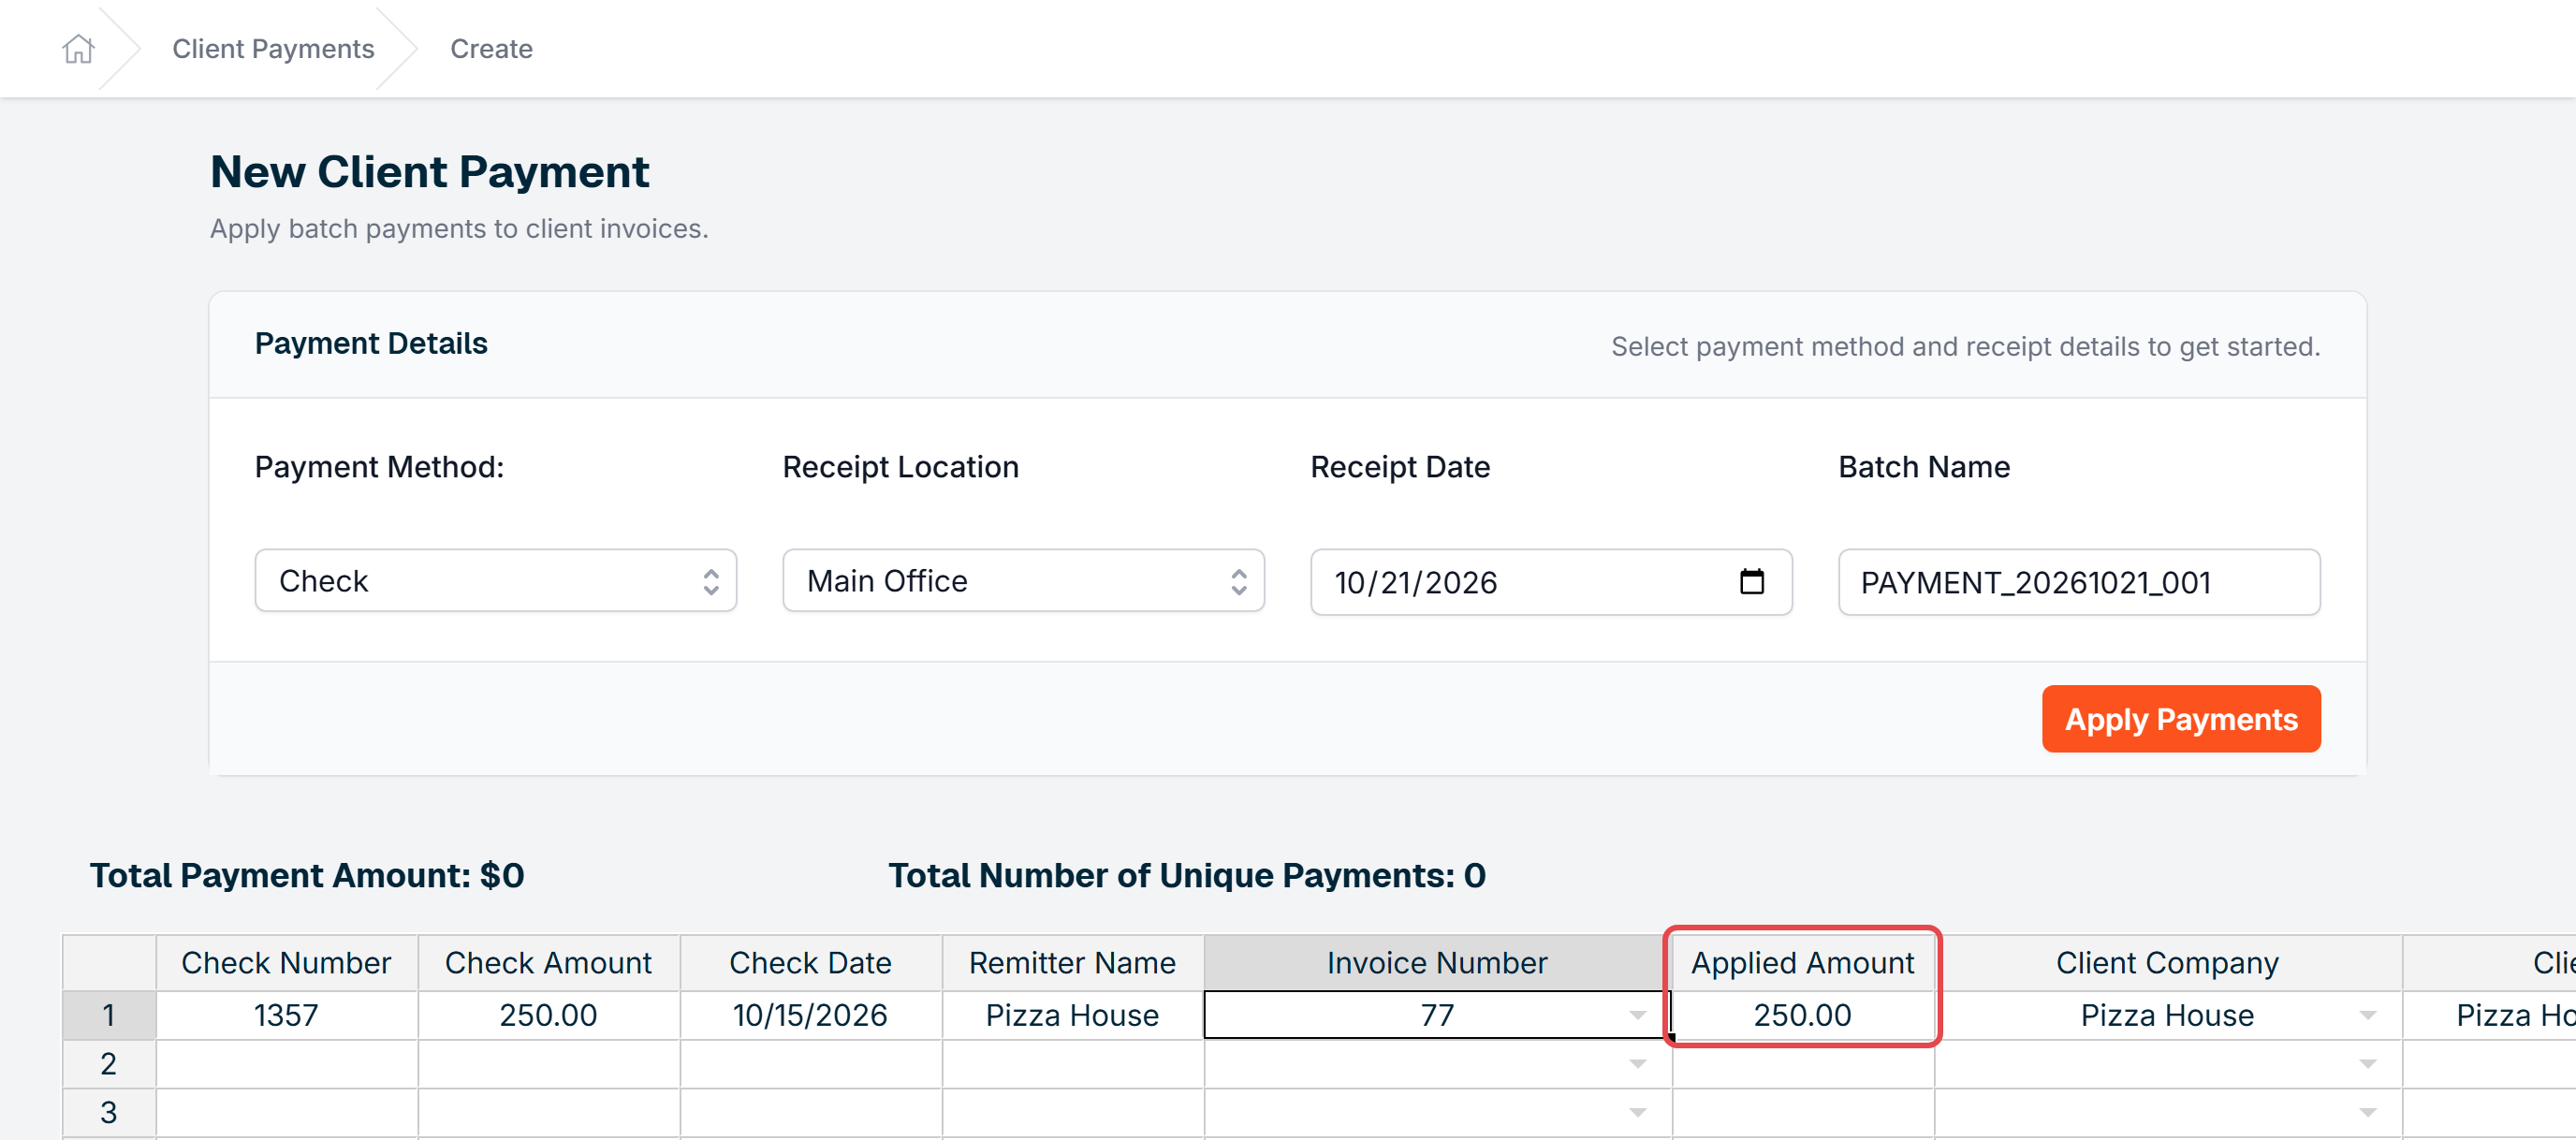Click the Apply Payments button

(2180, 719)
